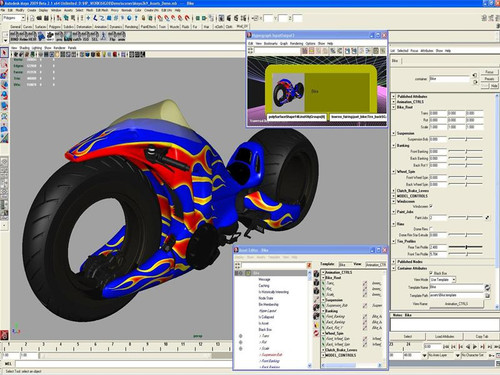This screenshot has height=375, width=500.
Task: Select the arrow Select tool in toolbox
Action: click(4, 53)
